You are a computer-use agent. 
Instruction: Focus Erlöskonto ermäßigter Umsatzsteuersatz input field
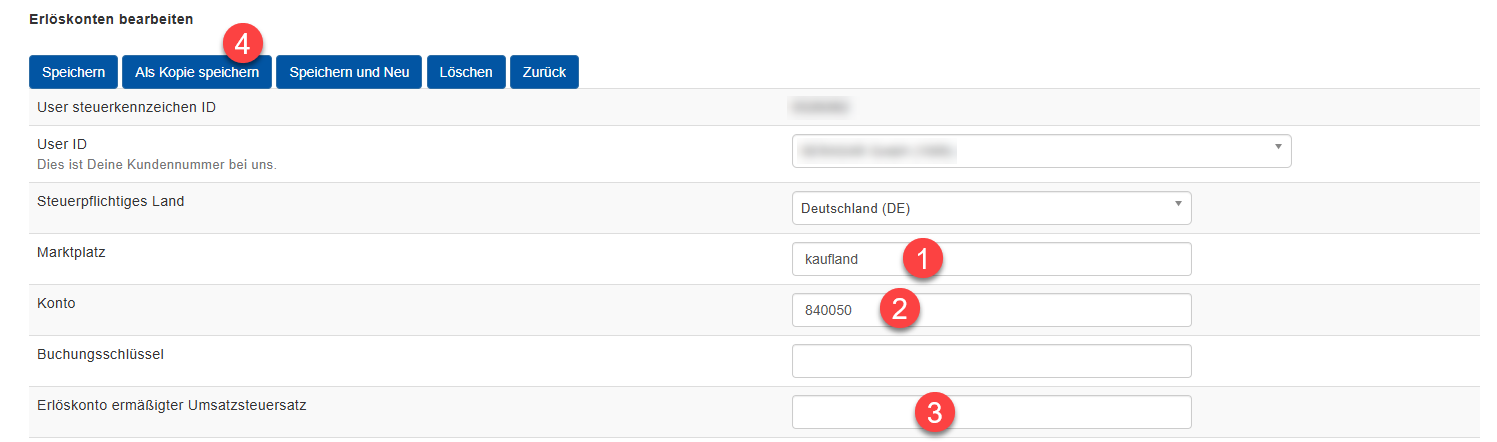pos(850,412)
